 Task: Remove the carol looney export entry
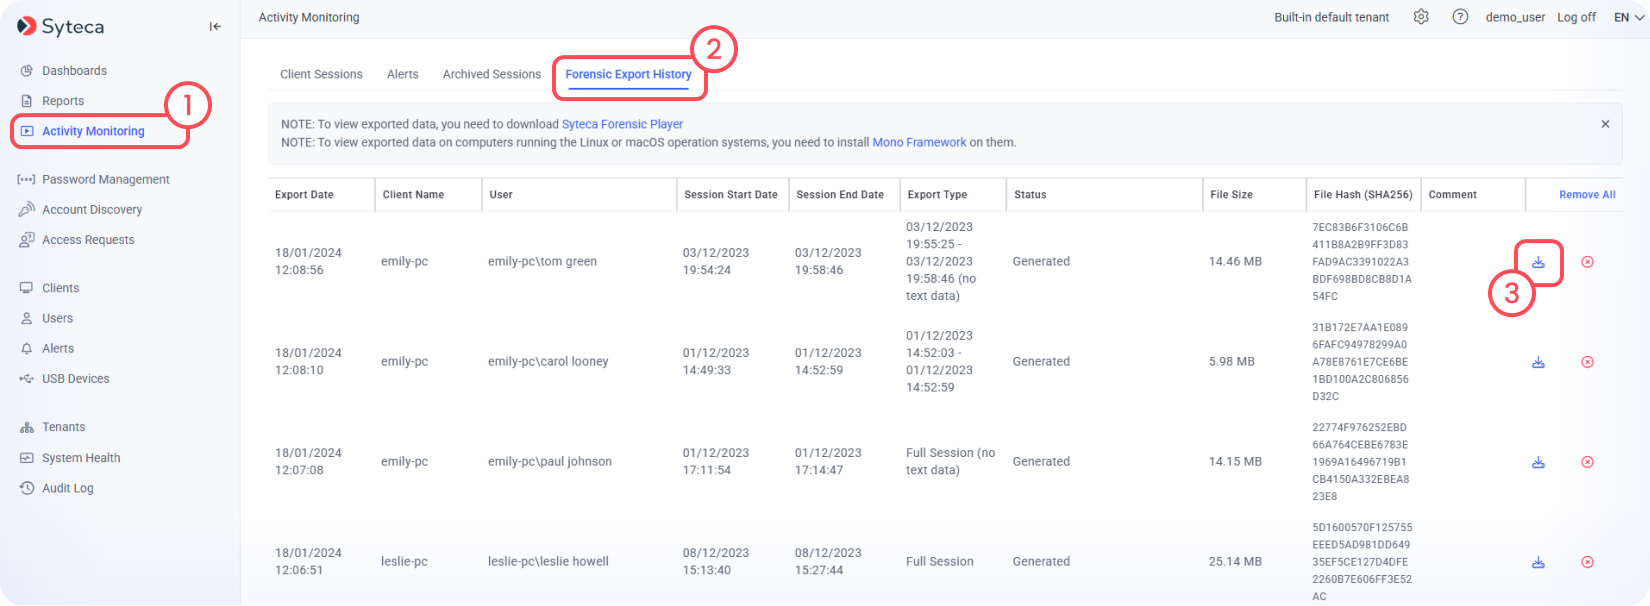click(x=1587, y=362)
